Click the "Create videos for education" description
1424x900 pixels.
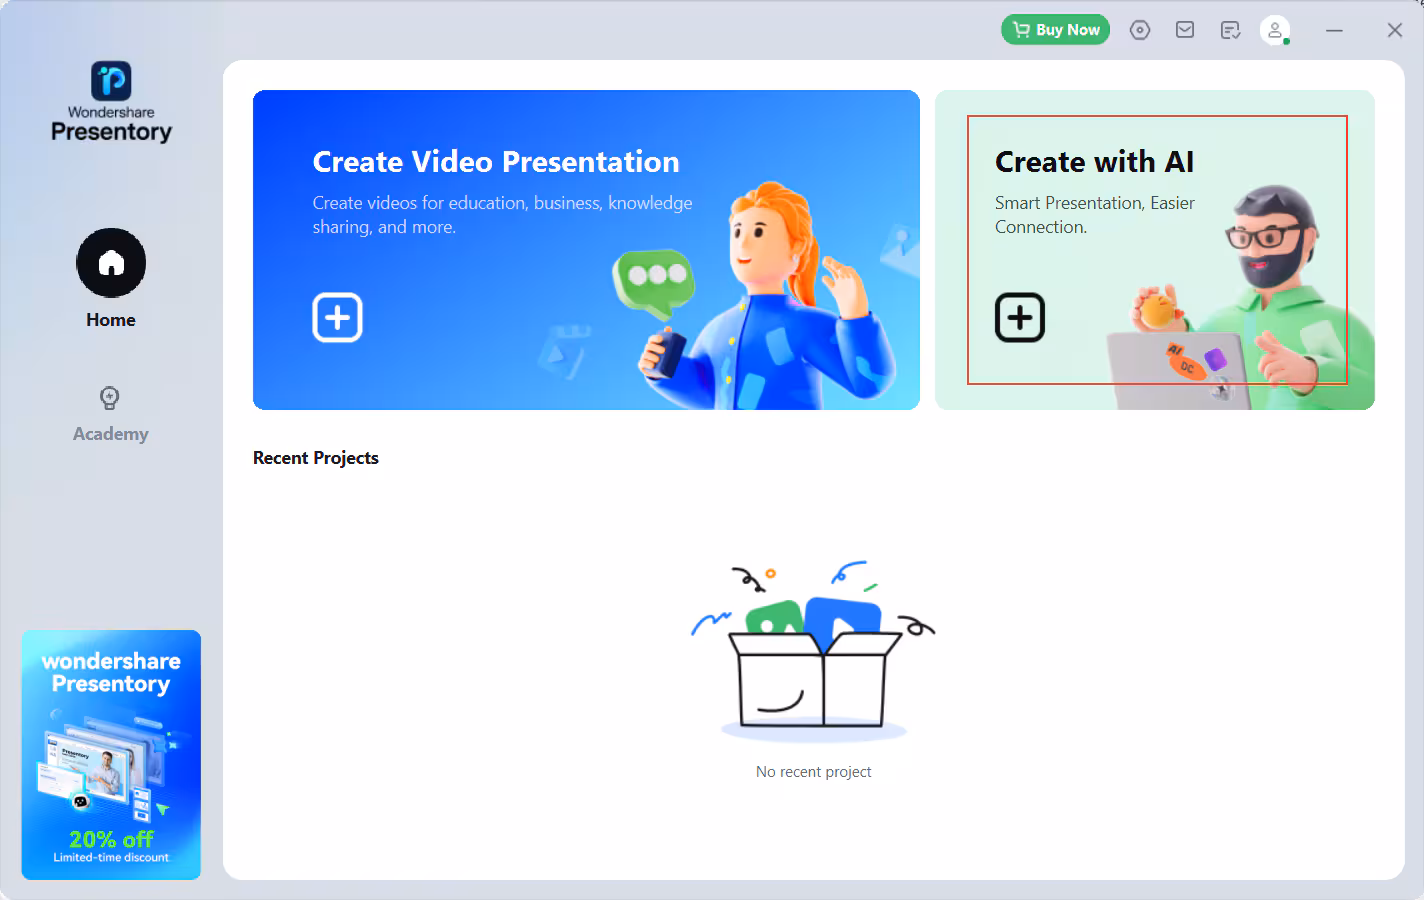click(x=502, y=215)
